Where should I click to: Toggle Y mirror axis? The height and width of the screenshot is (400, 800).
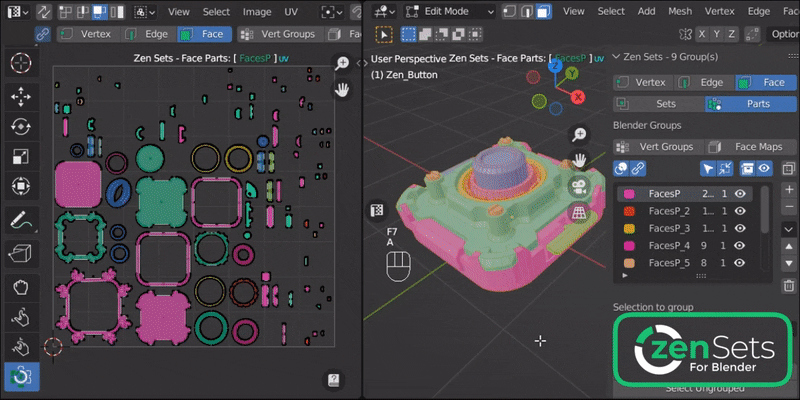(717, 34)
